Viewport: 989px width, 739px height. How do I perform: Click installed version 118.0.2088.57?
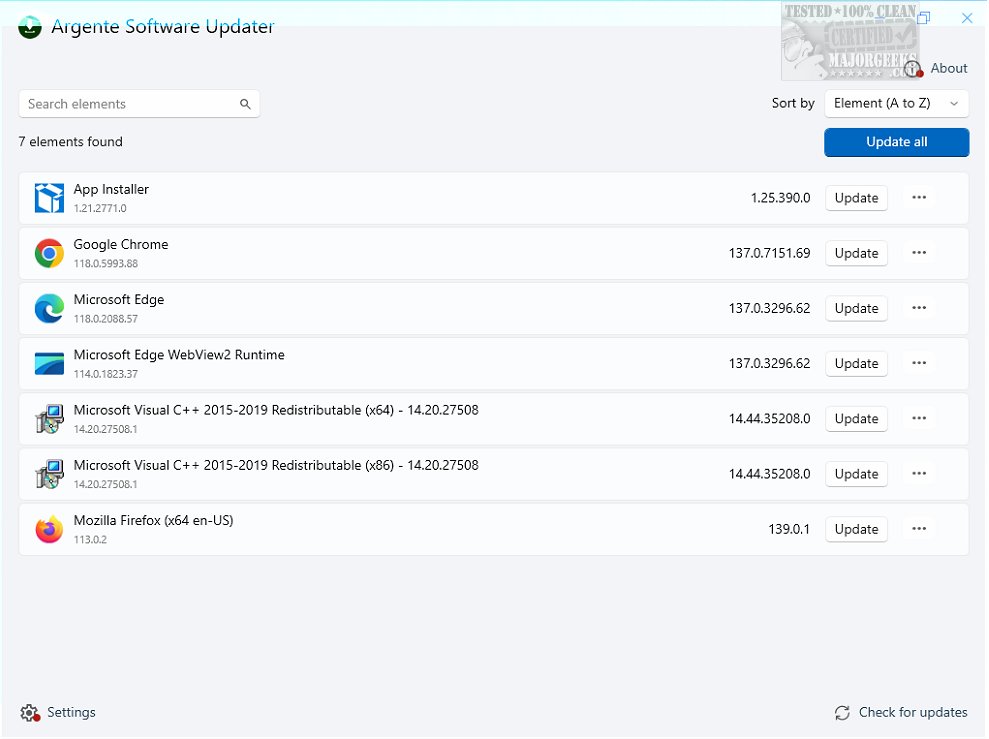pyautogui.click(x=105, y=319)
